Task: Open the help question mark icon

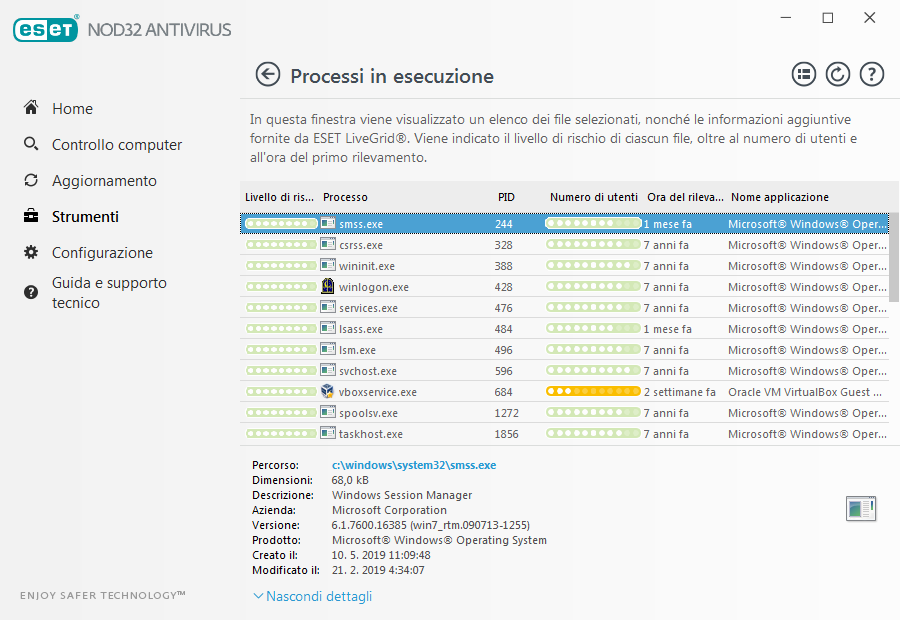Action: point(871,75)
